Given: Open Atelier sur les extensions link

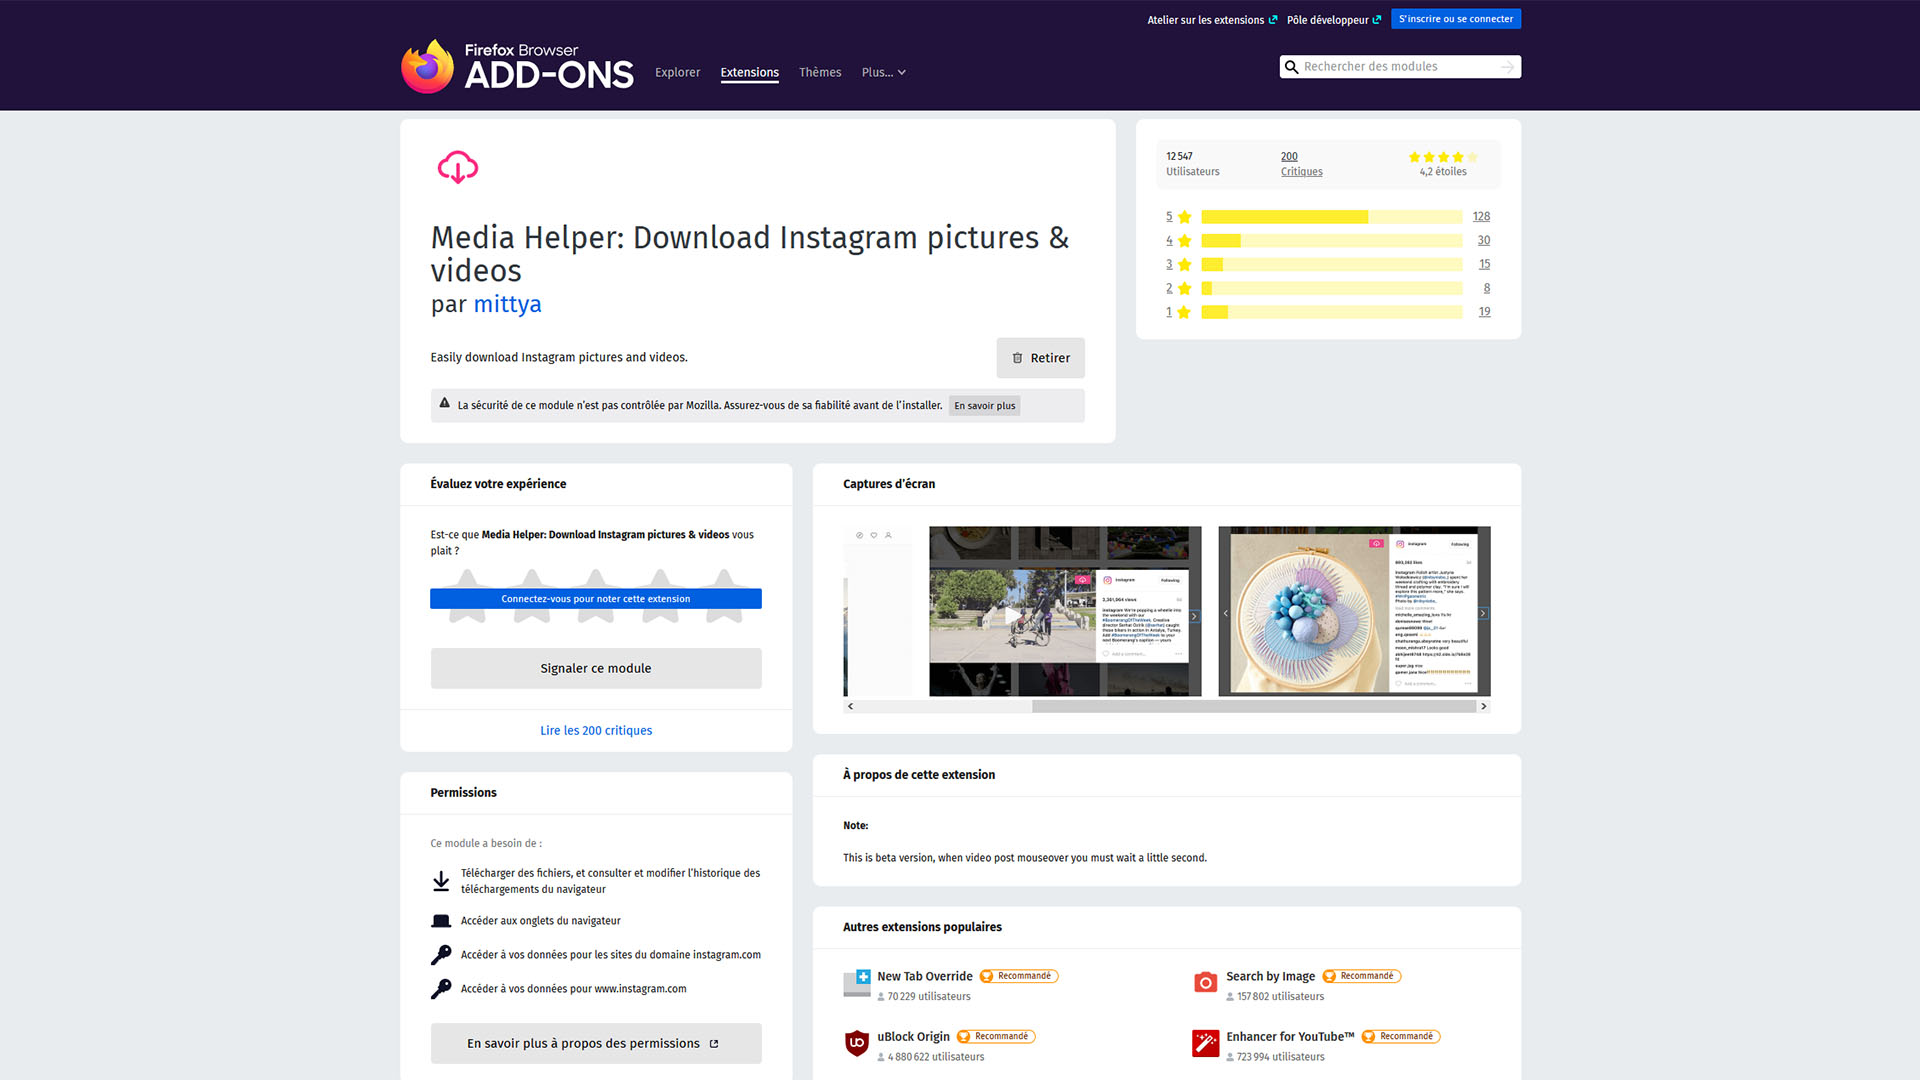Looking at the screenshot, I should point(1212,20).
